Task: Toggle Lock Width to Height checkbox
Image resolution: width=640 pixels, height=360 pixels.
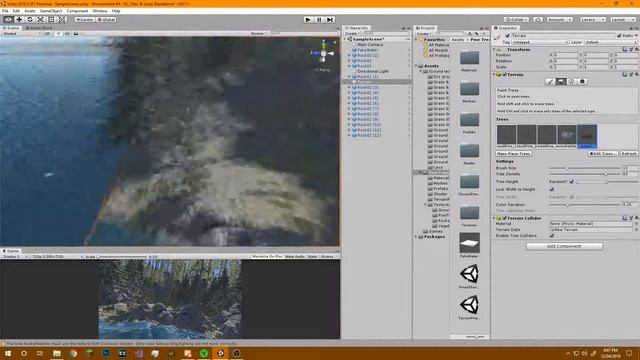Action: pyautogui.click(x=552, y=189)
